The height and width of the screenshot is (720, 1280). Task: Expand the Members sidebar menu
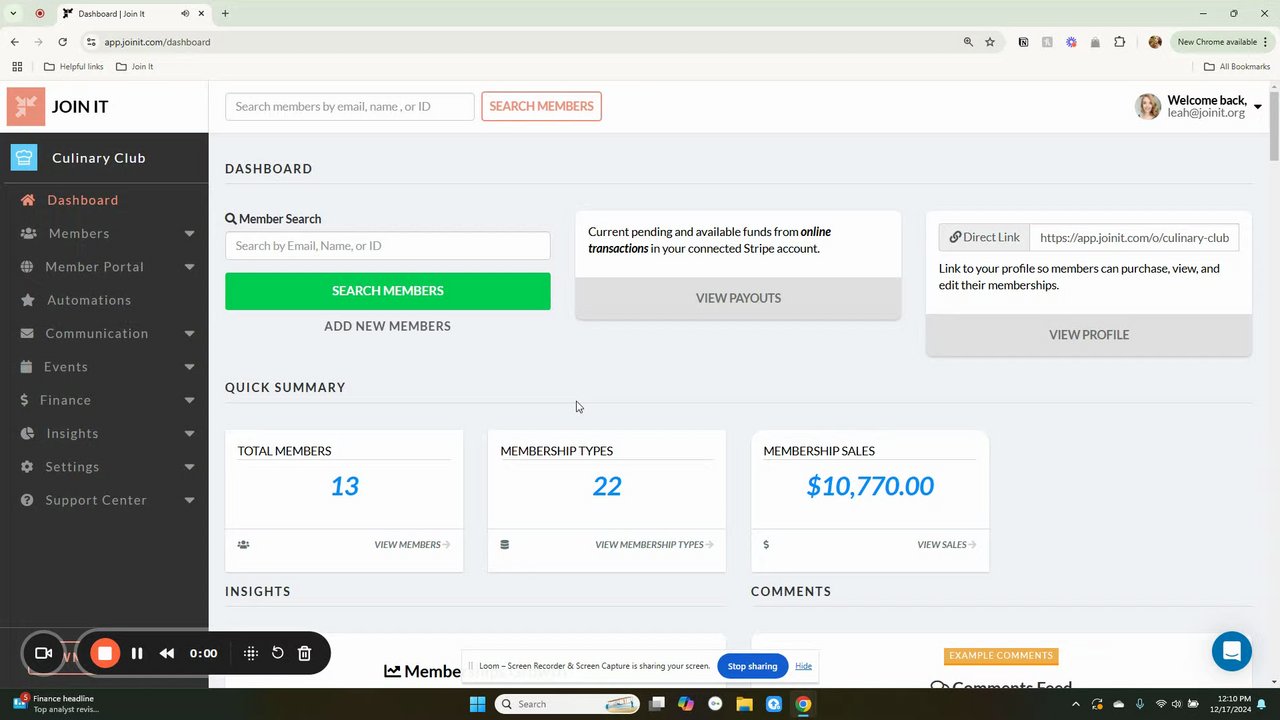[x=189, y=234]
